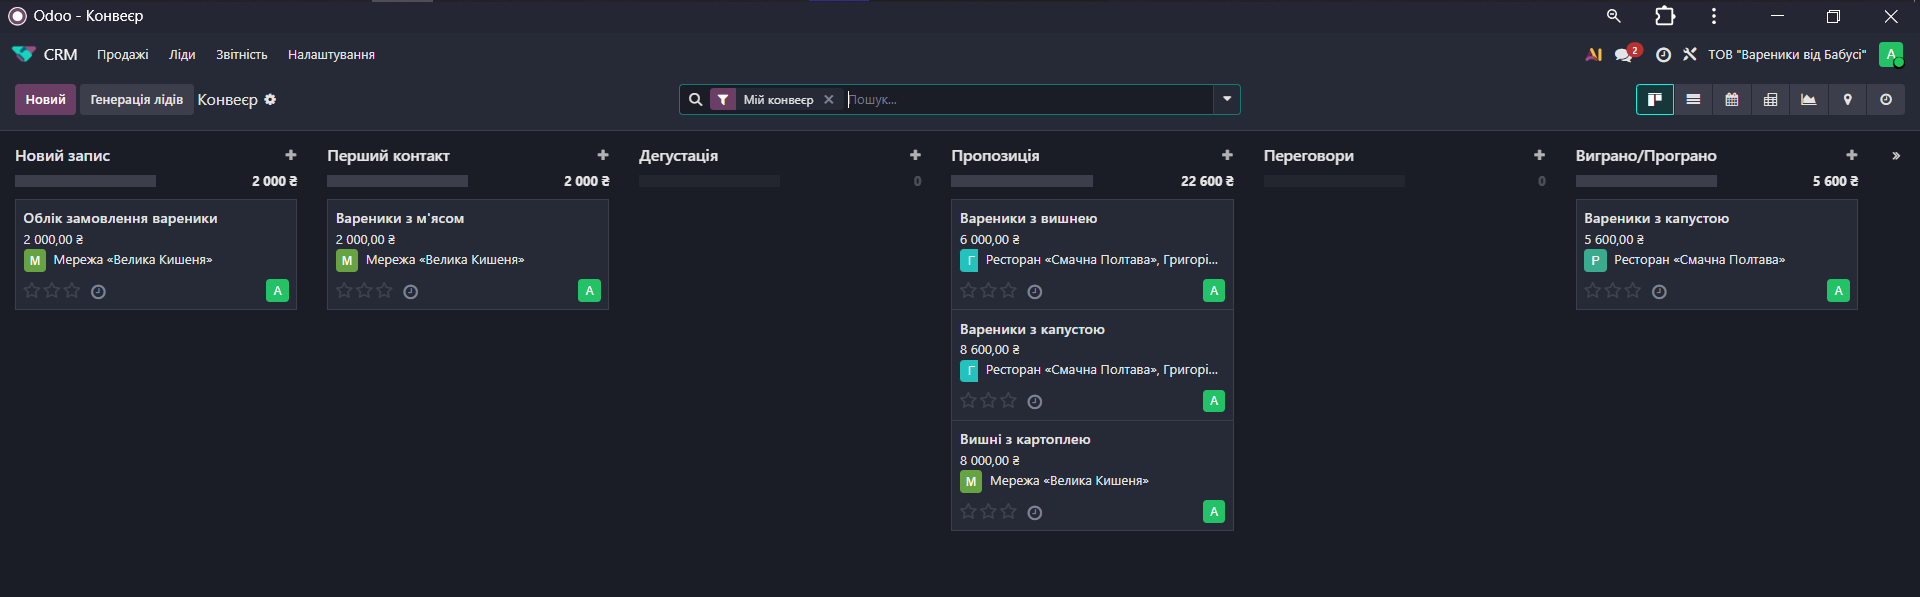Open the calendar view
The width and height of the screenshot is (1920, 597).
(x=1732, y=100)
